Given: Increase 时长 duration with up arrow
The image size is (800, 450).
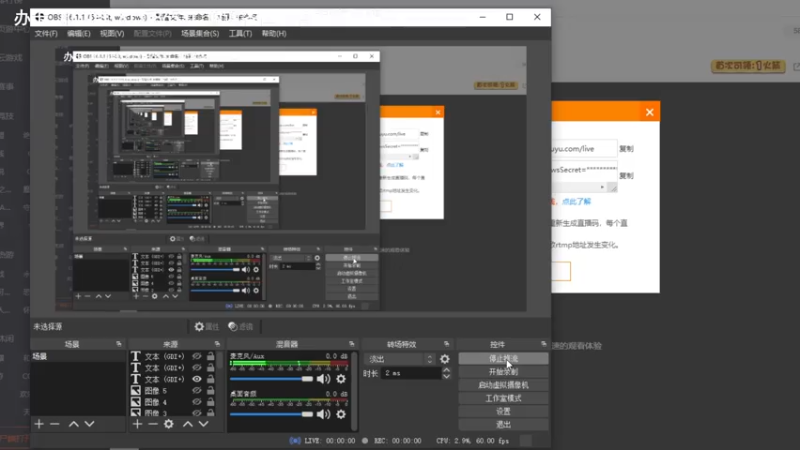Looking at the screenshot, I should point(446,370).
